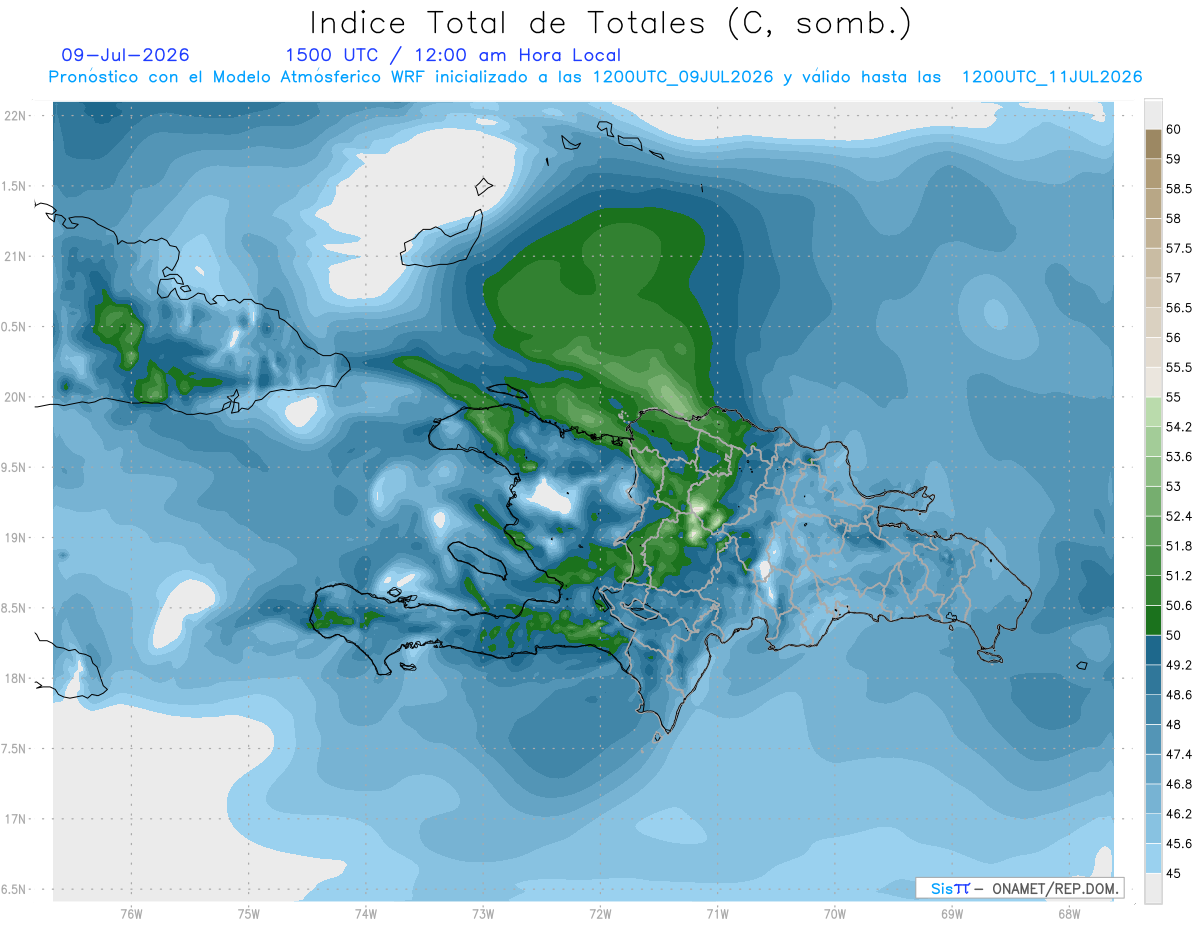Click the "74W" longitude label
Screen dimensions: 1200x927
[366, 913]
